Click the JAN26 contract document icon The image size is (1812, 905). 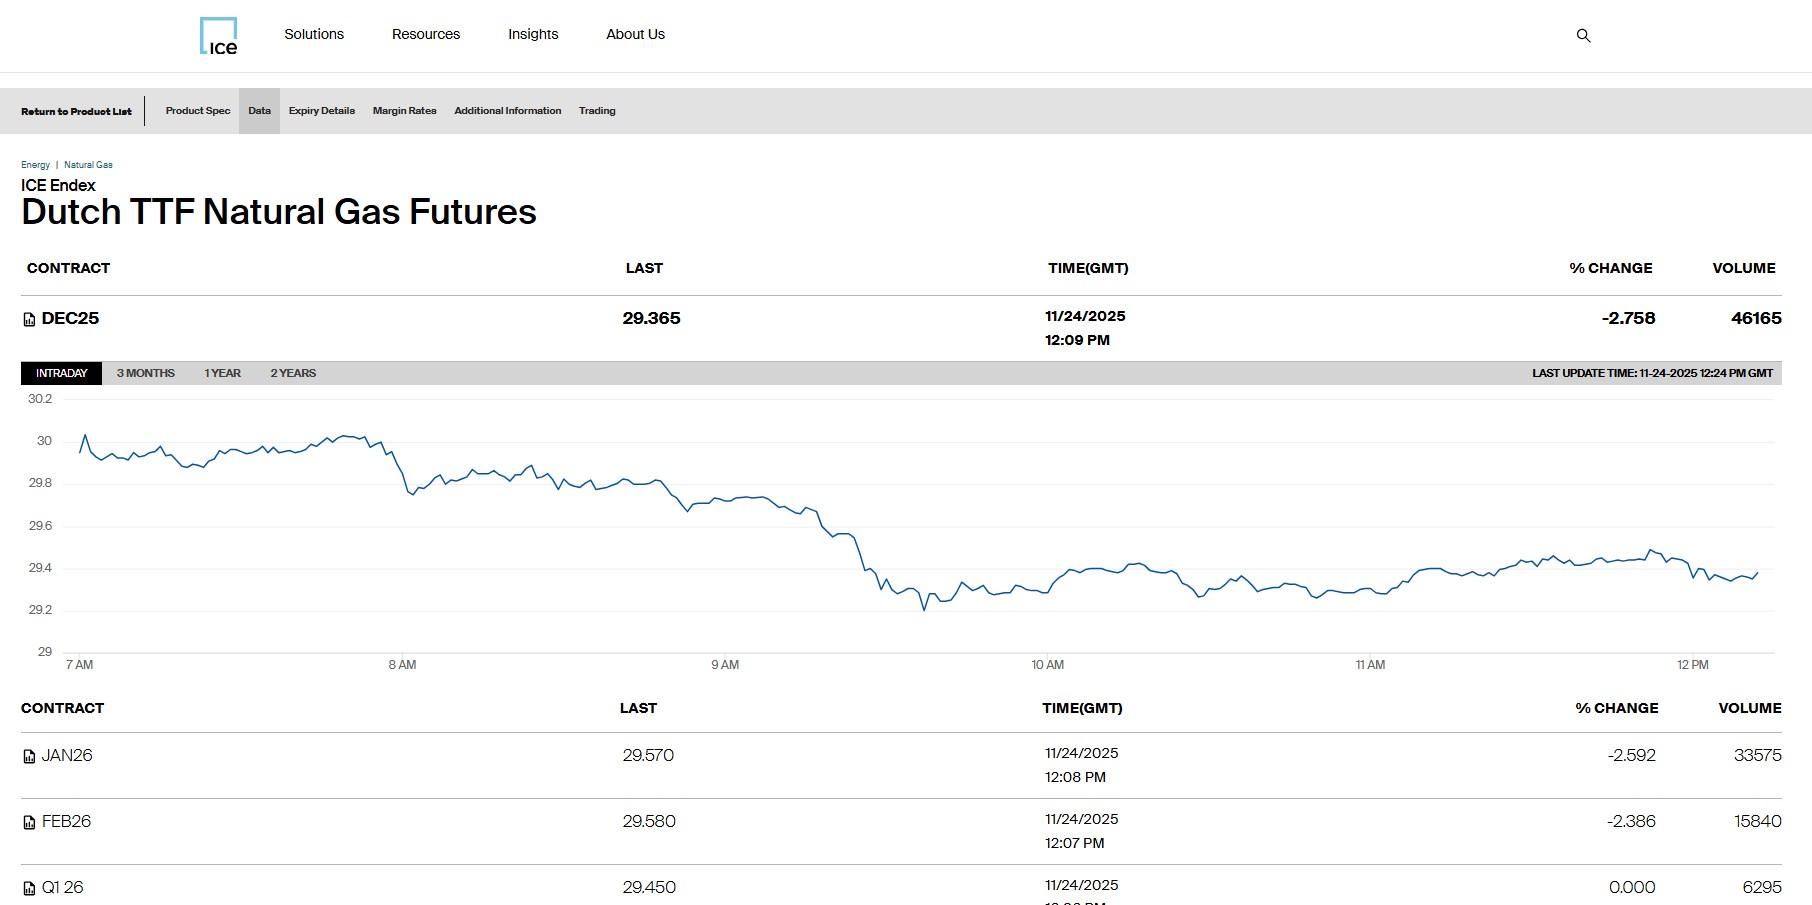pyautogui.click(x=29, y=757)
